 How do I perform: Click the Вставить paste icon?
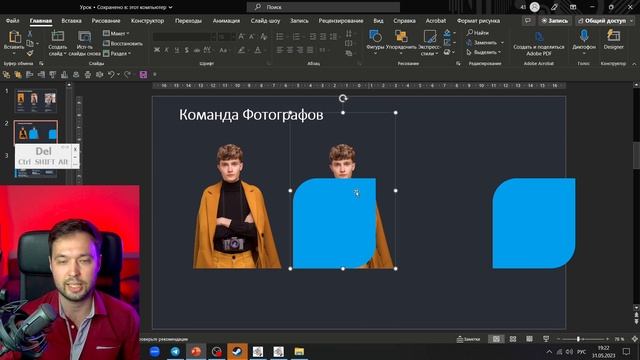point(14,37)
